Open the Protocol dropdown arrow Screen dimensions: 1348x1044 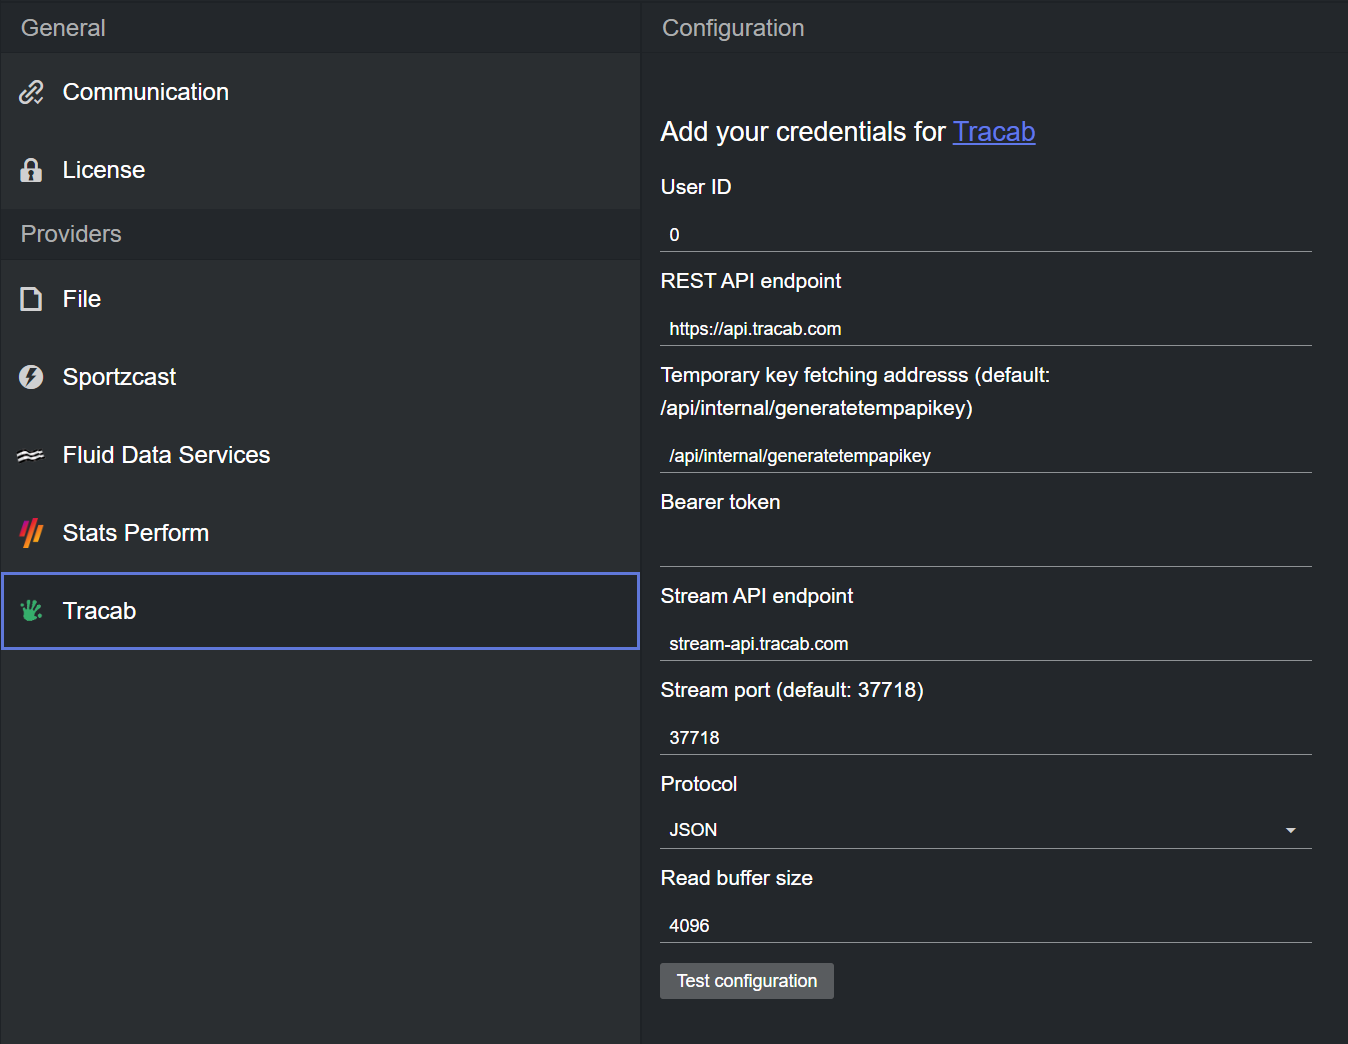1290,830
